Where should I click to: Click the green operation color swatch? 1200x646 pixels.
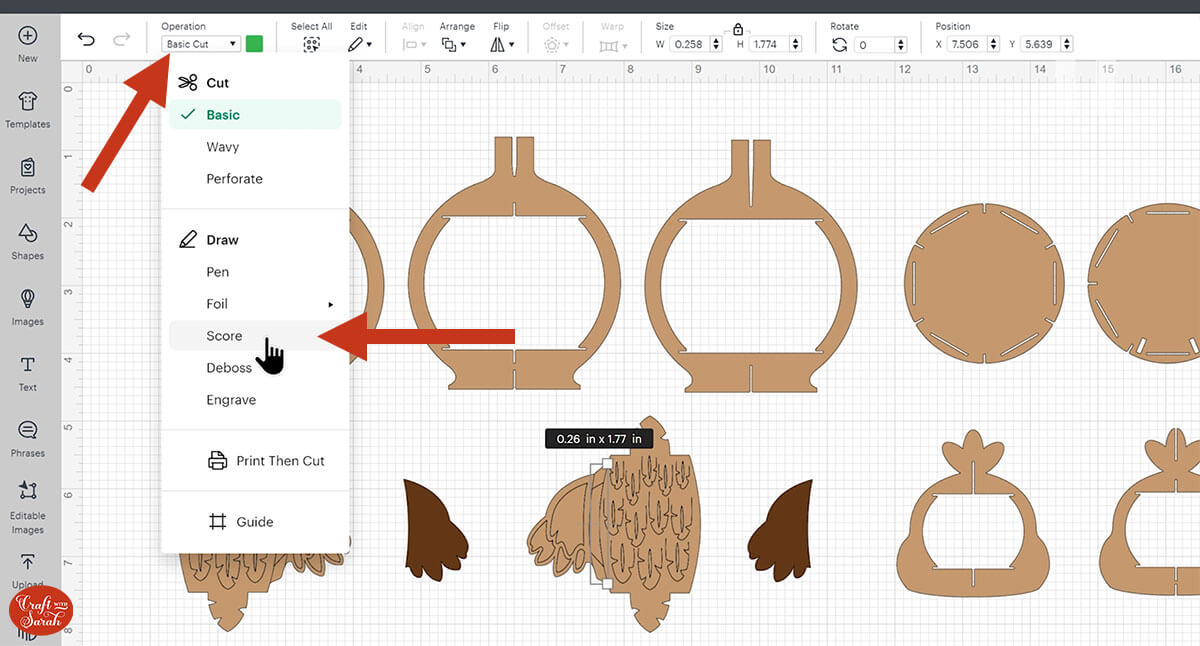(254, 44)
